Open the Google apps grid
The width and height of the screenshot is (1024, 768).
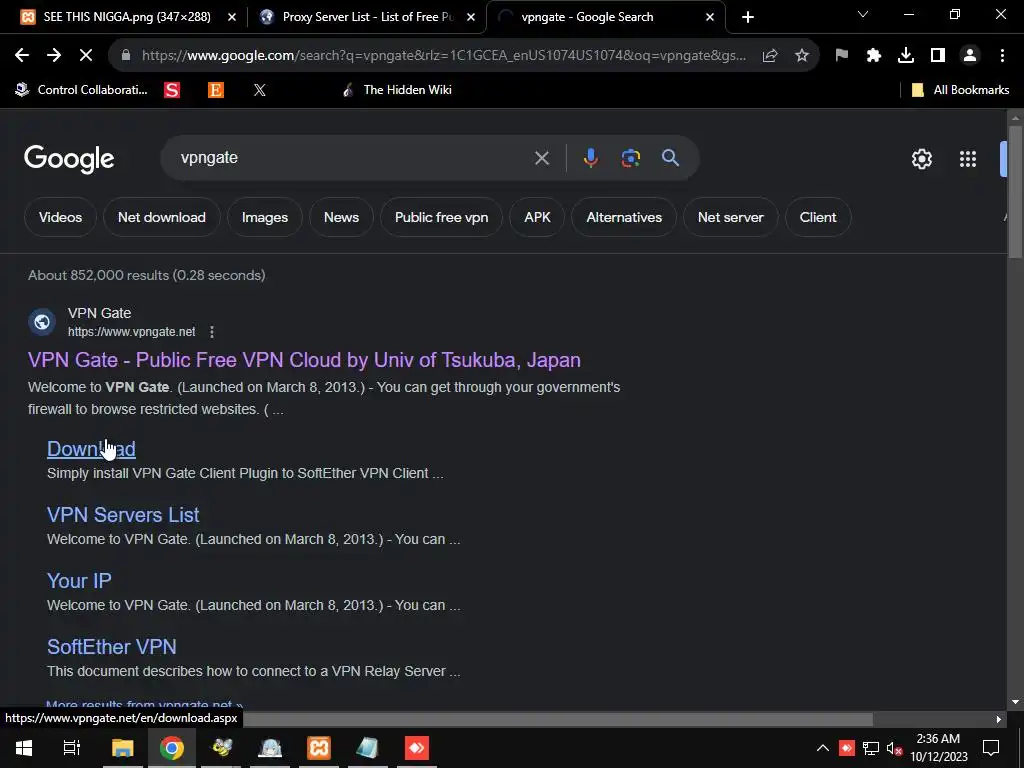pos(968,159)
